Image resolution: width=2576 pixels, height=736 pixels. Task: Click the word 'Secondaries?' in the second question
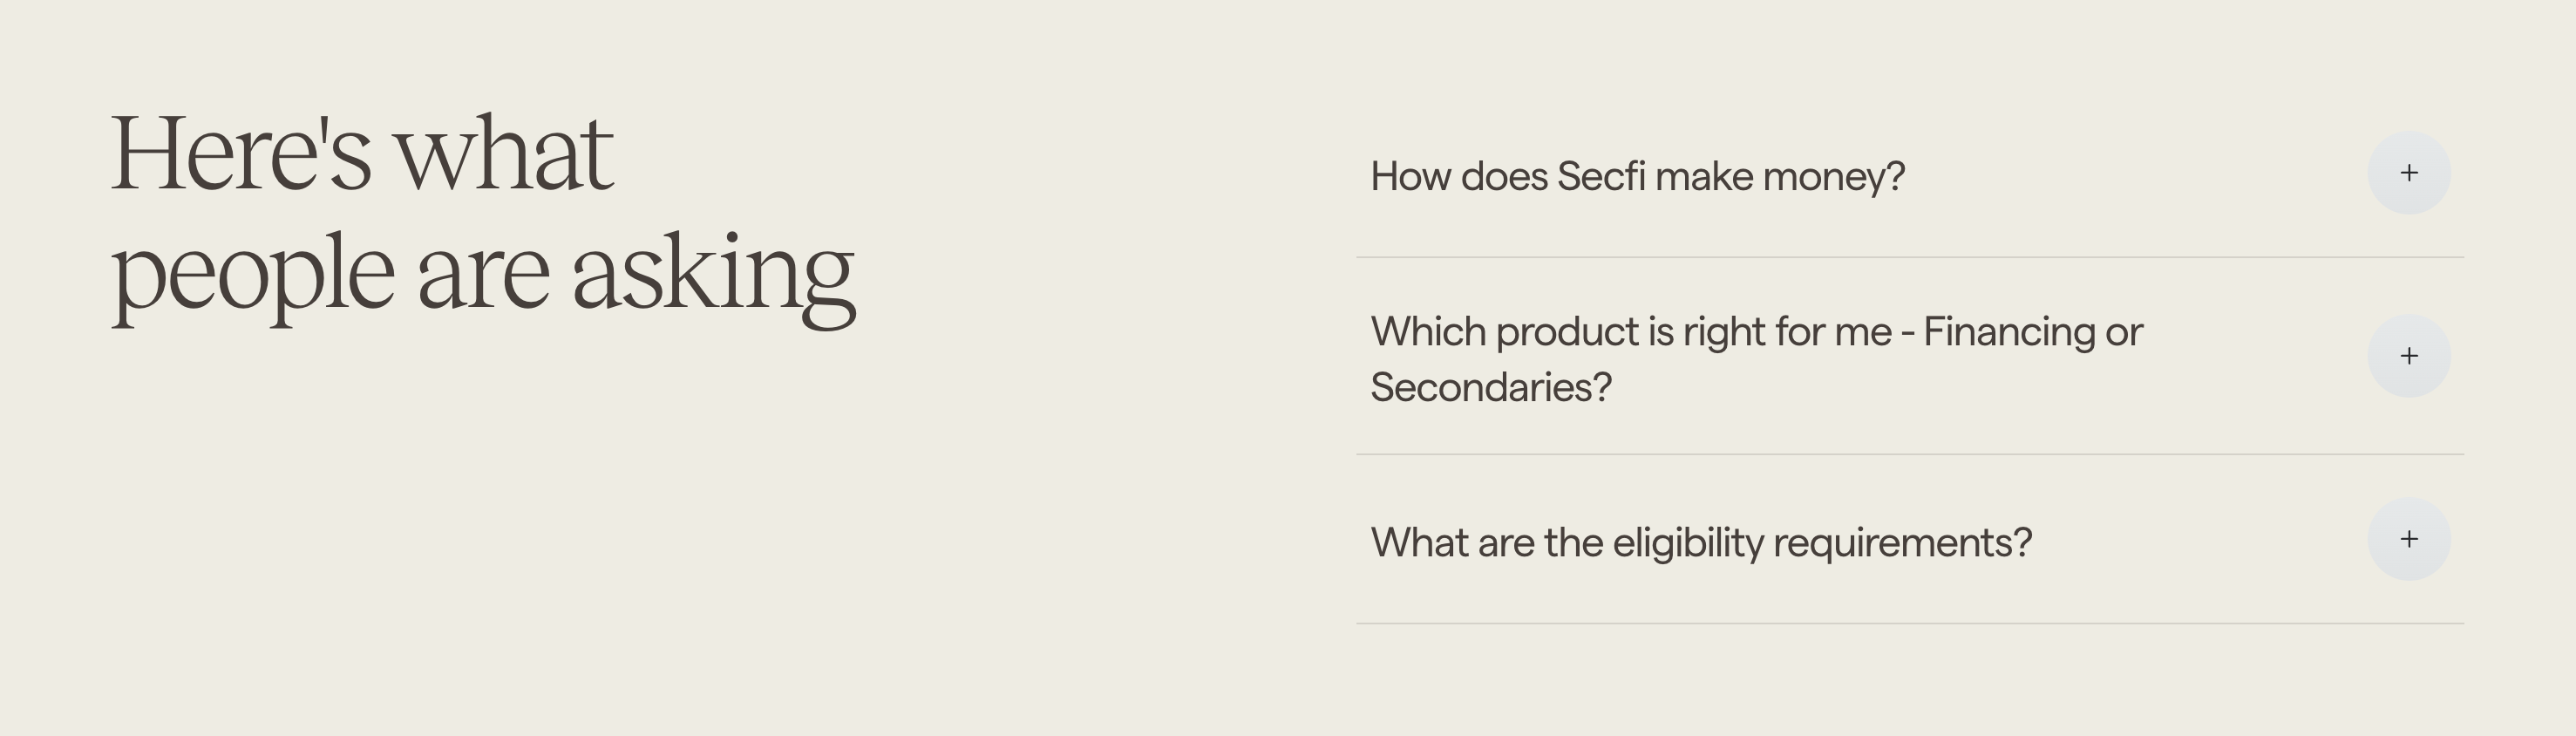click(x=1490, y=388)
